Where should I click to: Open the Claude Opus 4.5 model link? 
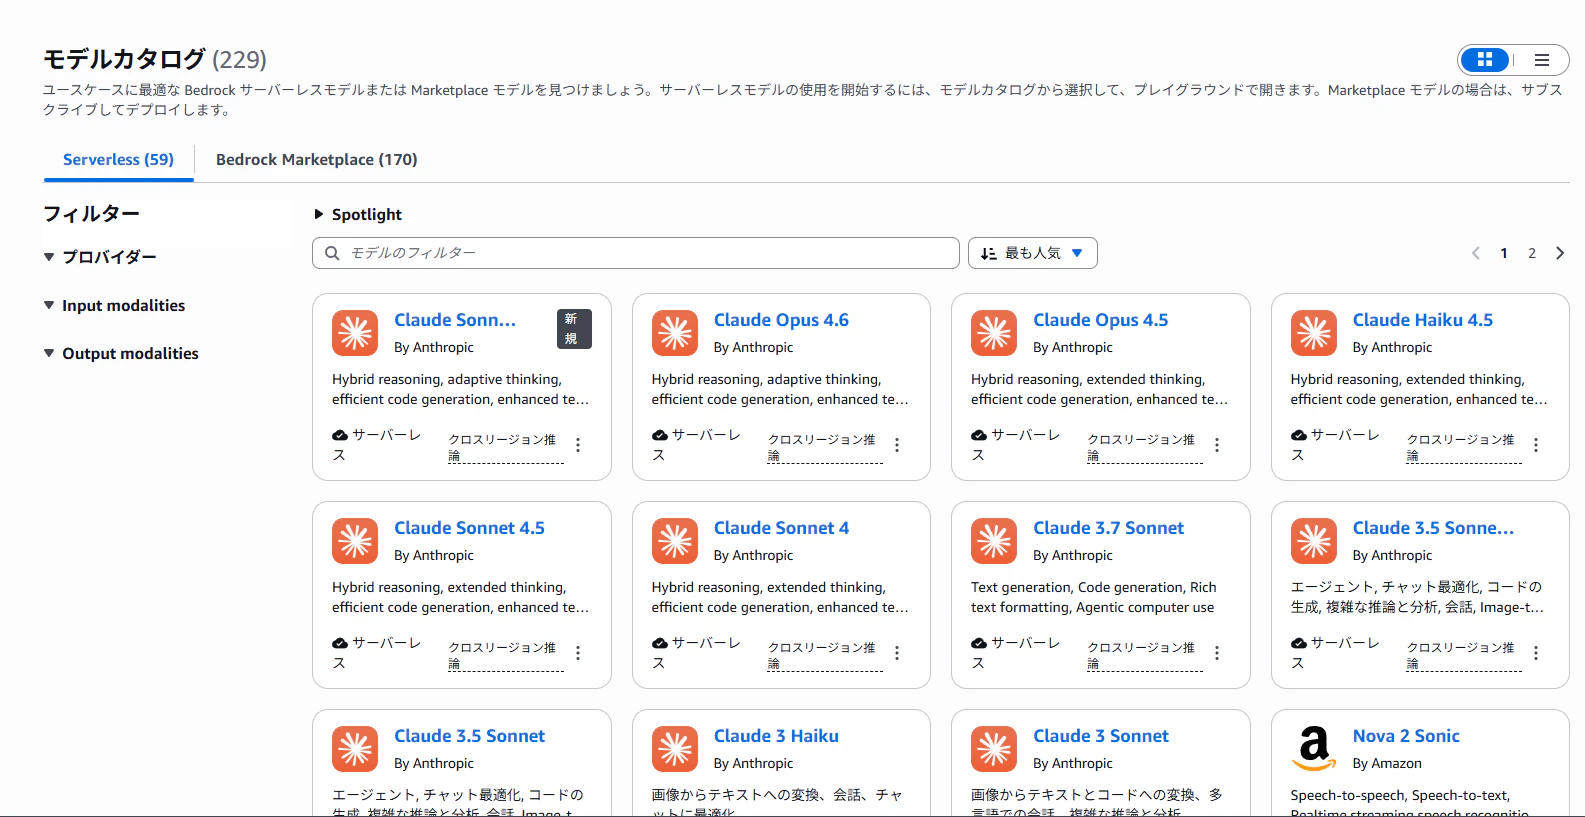pos(1100,320)
